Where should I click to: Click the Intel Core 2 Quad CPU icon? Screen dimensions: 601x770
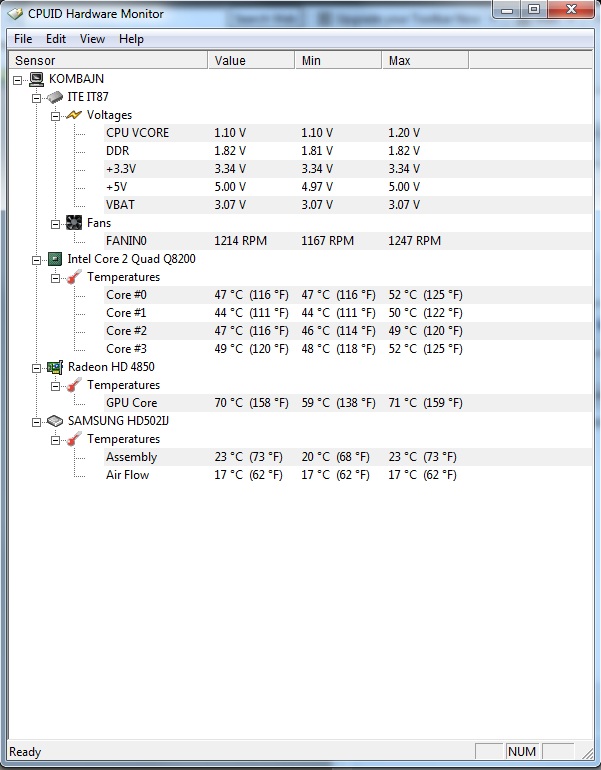click(x=55, y=259)
